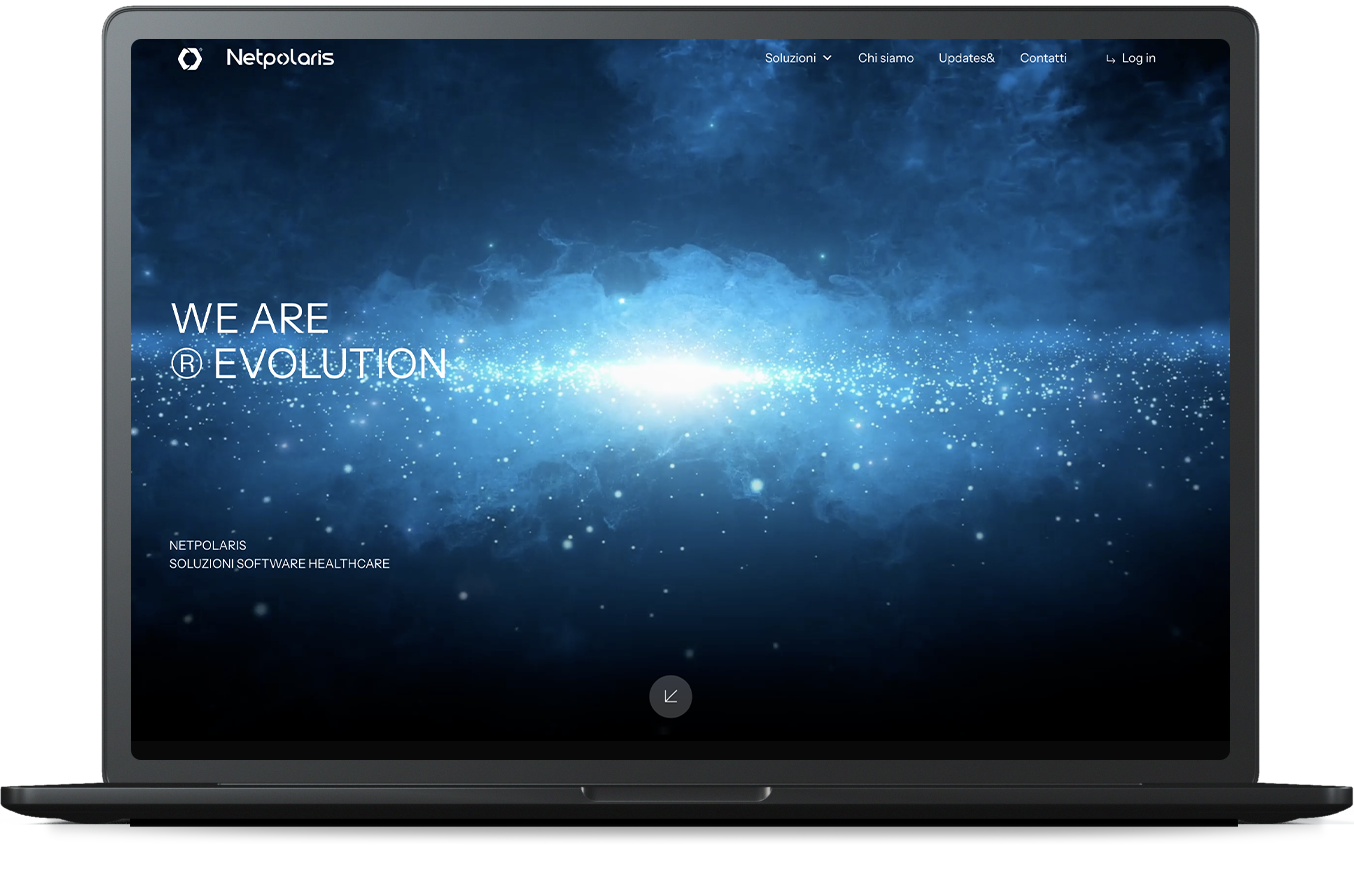The image size is (1354, 880).
Task: Click the ® symbol before EVOLUTION
Action: [187, 365]
